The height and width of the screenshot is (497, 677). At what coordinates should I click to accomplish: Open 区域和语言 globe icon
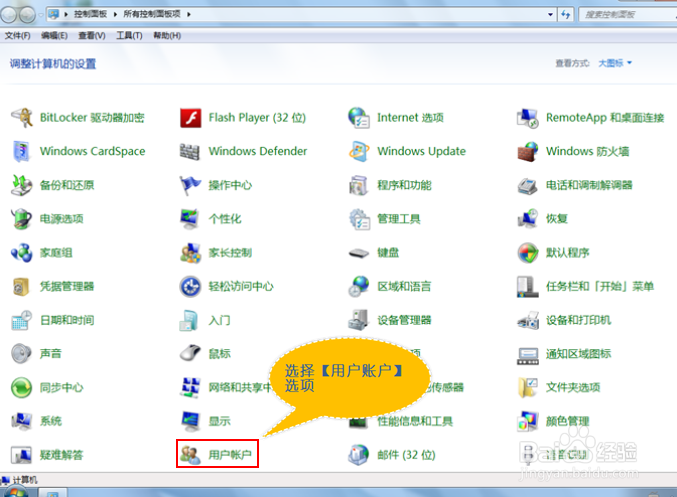(x=359, y=286)
